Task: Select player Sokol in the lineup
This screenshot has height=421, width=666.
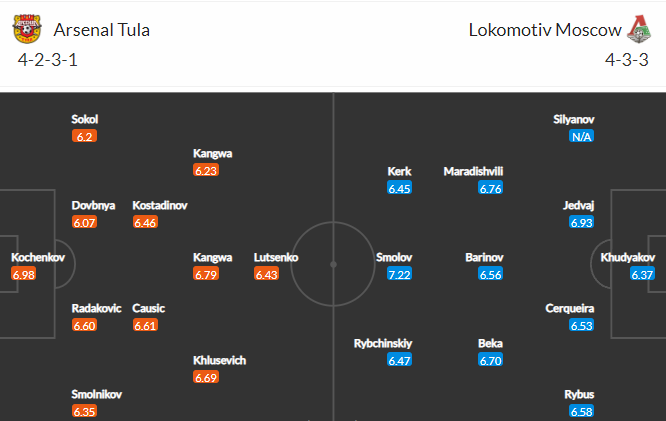Action: (x=85, y=119)
